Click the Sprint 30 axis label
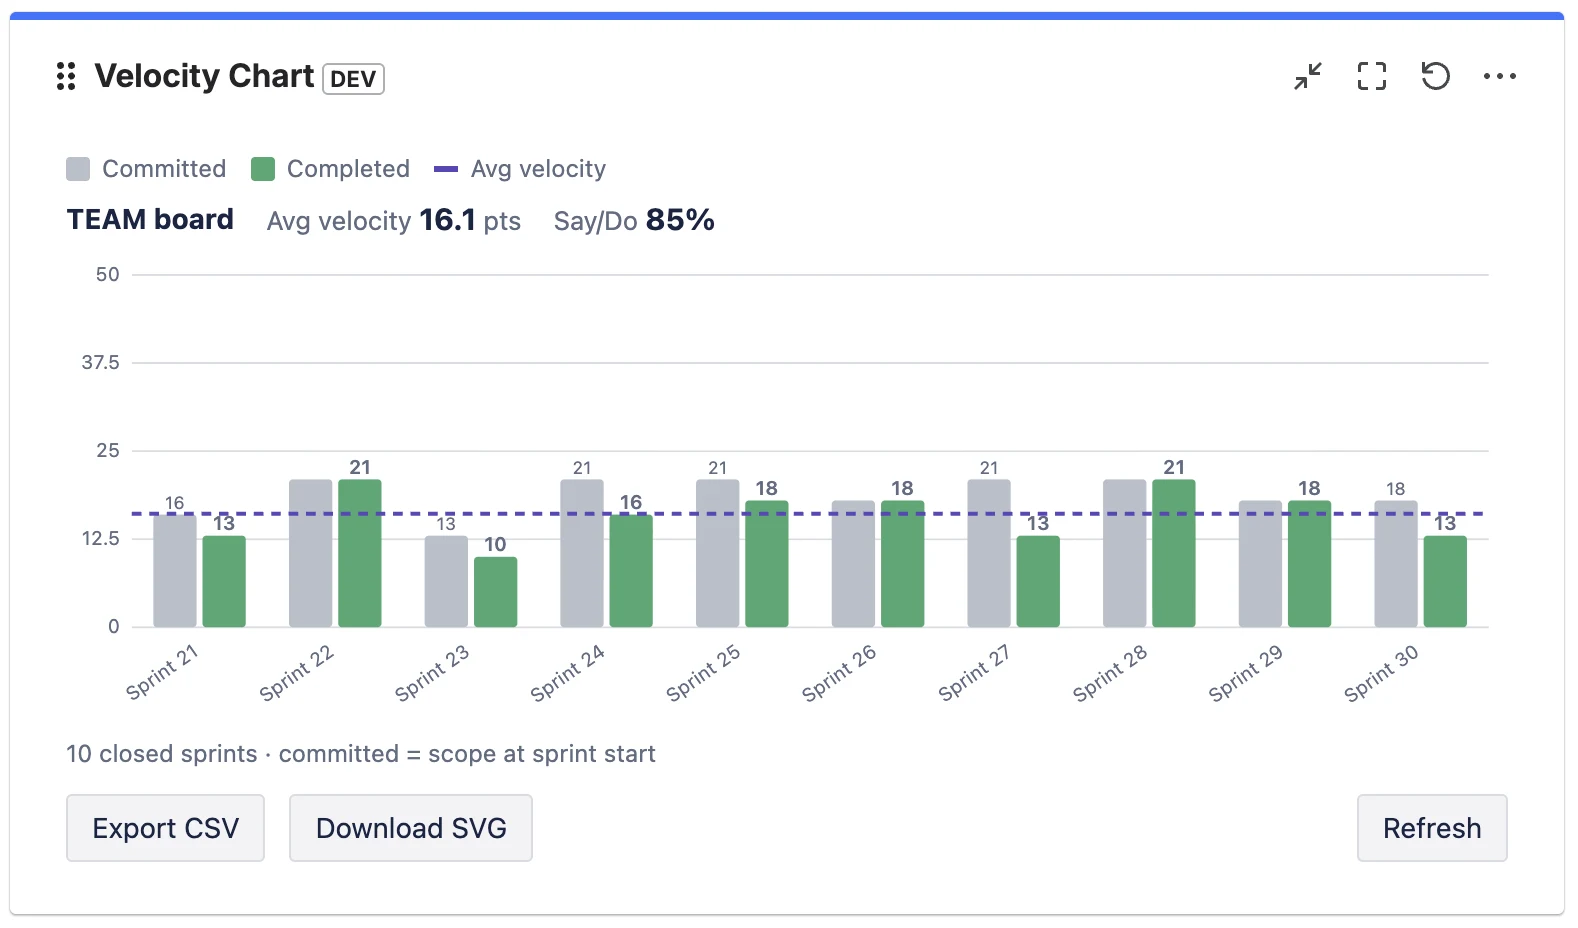This screenshot has height=928, width=1578. click(1381, 672)
